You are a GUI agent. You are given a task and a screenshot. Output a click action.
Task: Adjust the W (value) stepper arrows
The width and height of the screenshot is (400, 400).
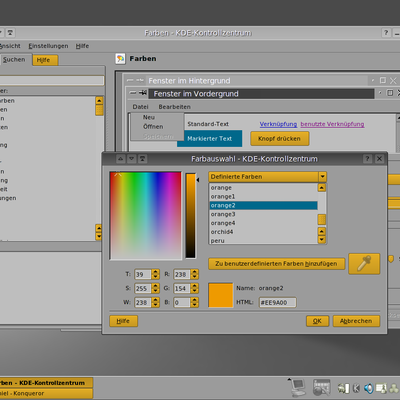point(155,302)
